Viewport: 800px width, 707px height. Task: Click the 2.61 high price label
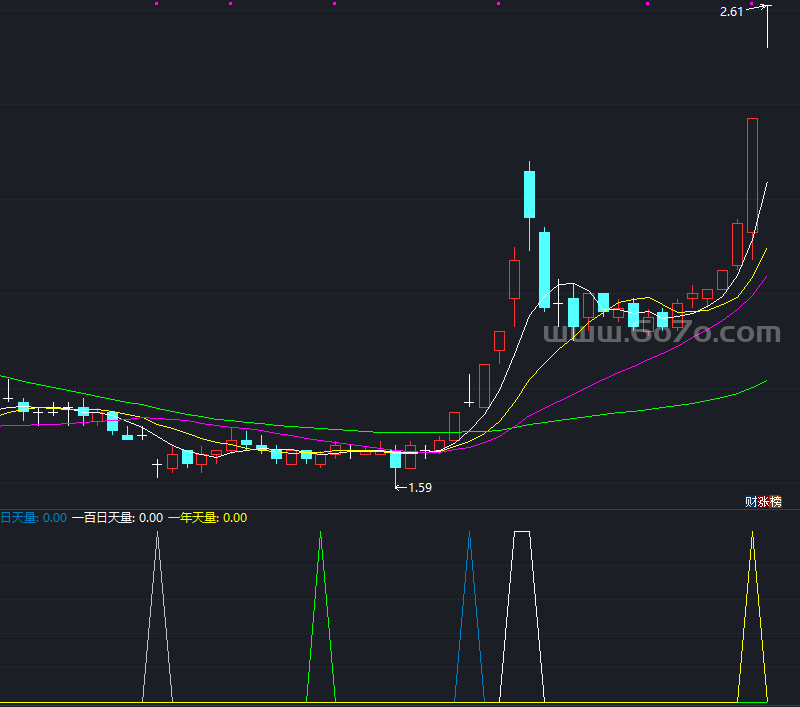tap(731, 12)
